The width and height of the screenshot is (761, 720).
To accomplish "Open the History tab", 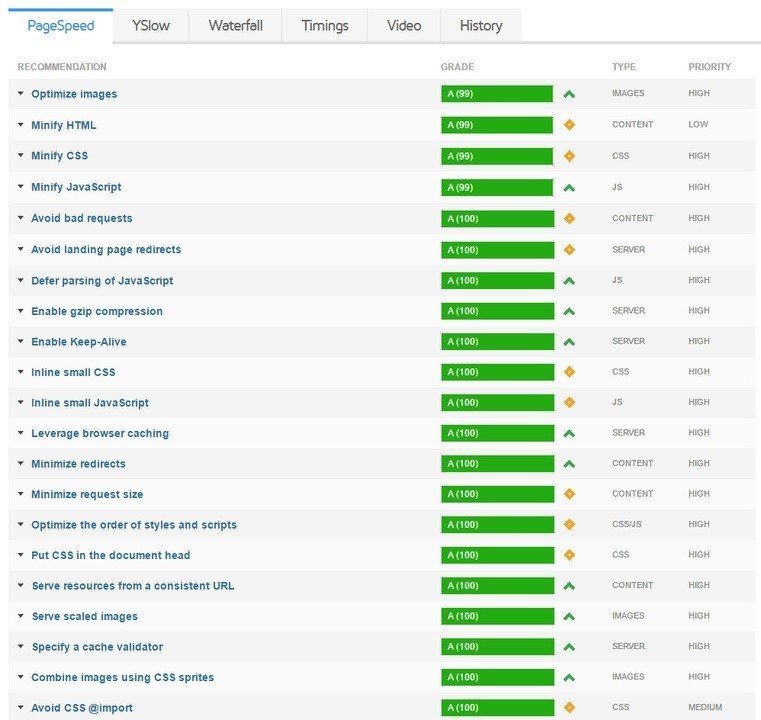I will point(481,26).
